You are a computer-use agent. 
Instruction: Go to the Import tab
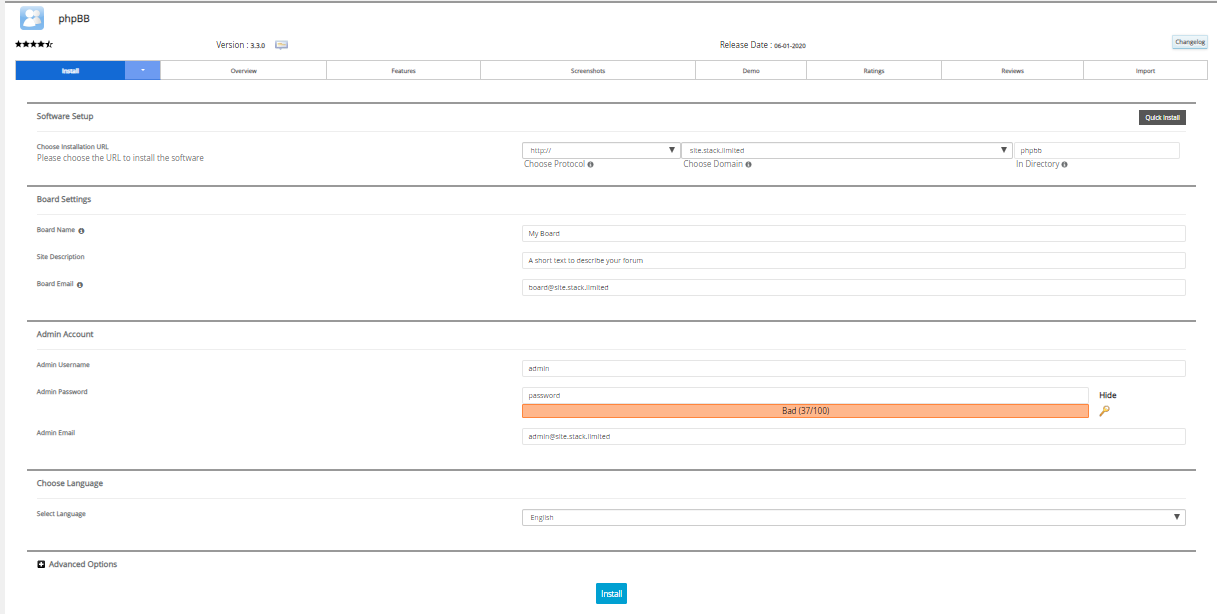pos(1145,70)
